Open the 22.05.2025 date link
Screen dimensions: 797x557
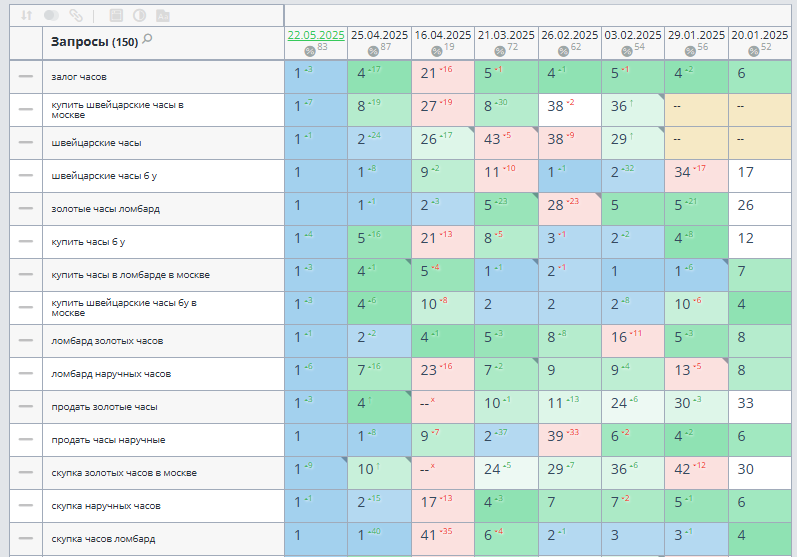[316, 35]
